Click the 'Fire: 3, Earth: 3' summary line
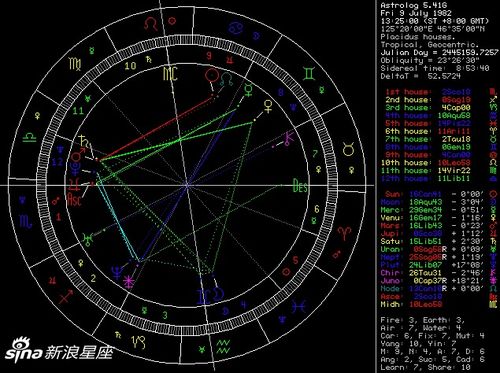The height and width of the screenshot is (373, 500). click(x=423, y=320)
